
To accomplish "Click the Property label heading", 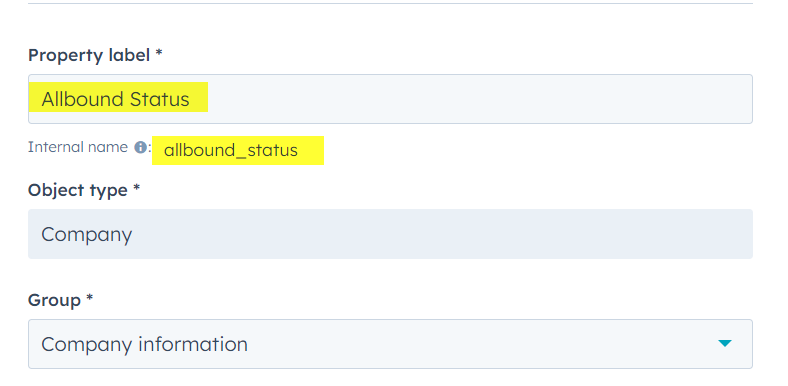I will [89, 55].
